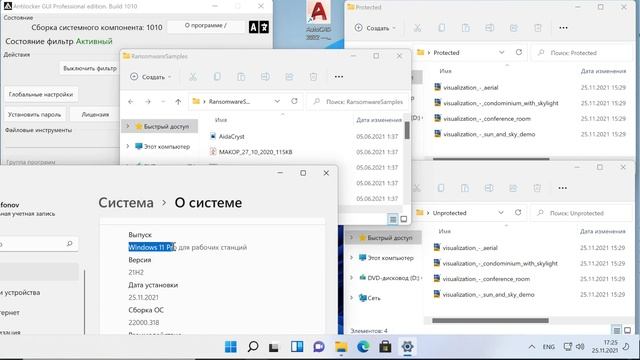Expand This PC in Unprotected sidebar

coord(351,258)
